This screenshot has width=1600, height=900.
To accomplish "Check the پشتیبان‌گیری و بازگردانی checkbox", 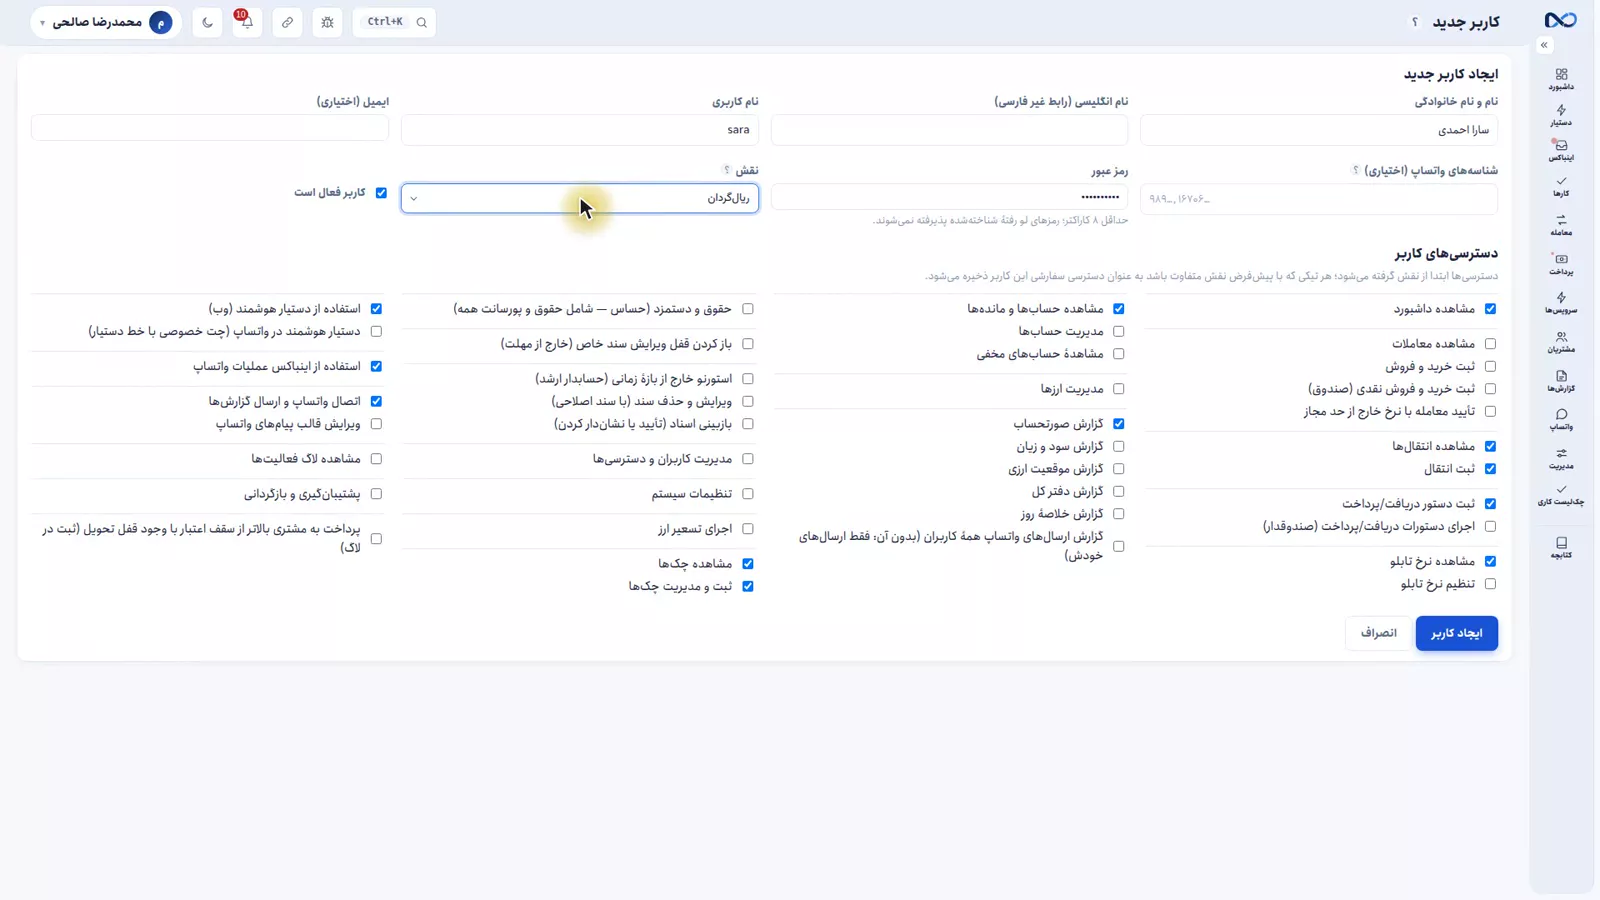I will pyautogui.click(x=376, y=494).
